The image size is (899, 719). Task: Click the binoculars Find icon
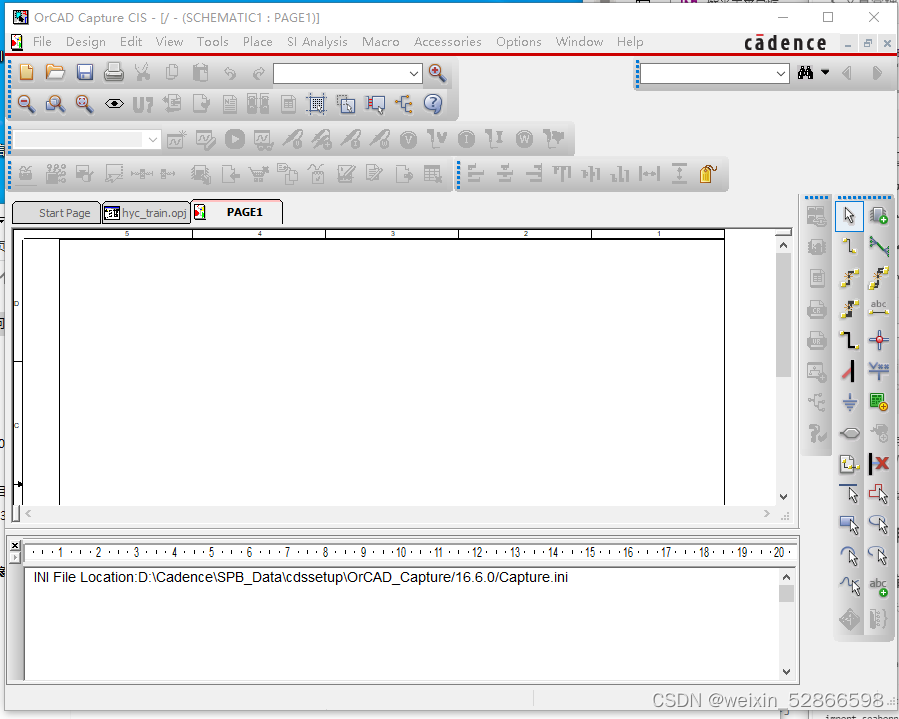(x=805, y=73)
